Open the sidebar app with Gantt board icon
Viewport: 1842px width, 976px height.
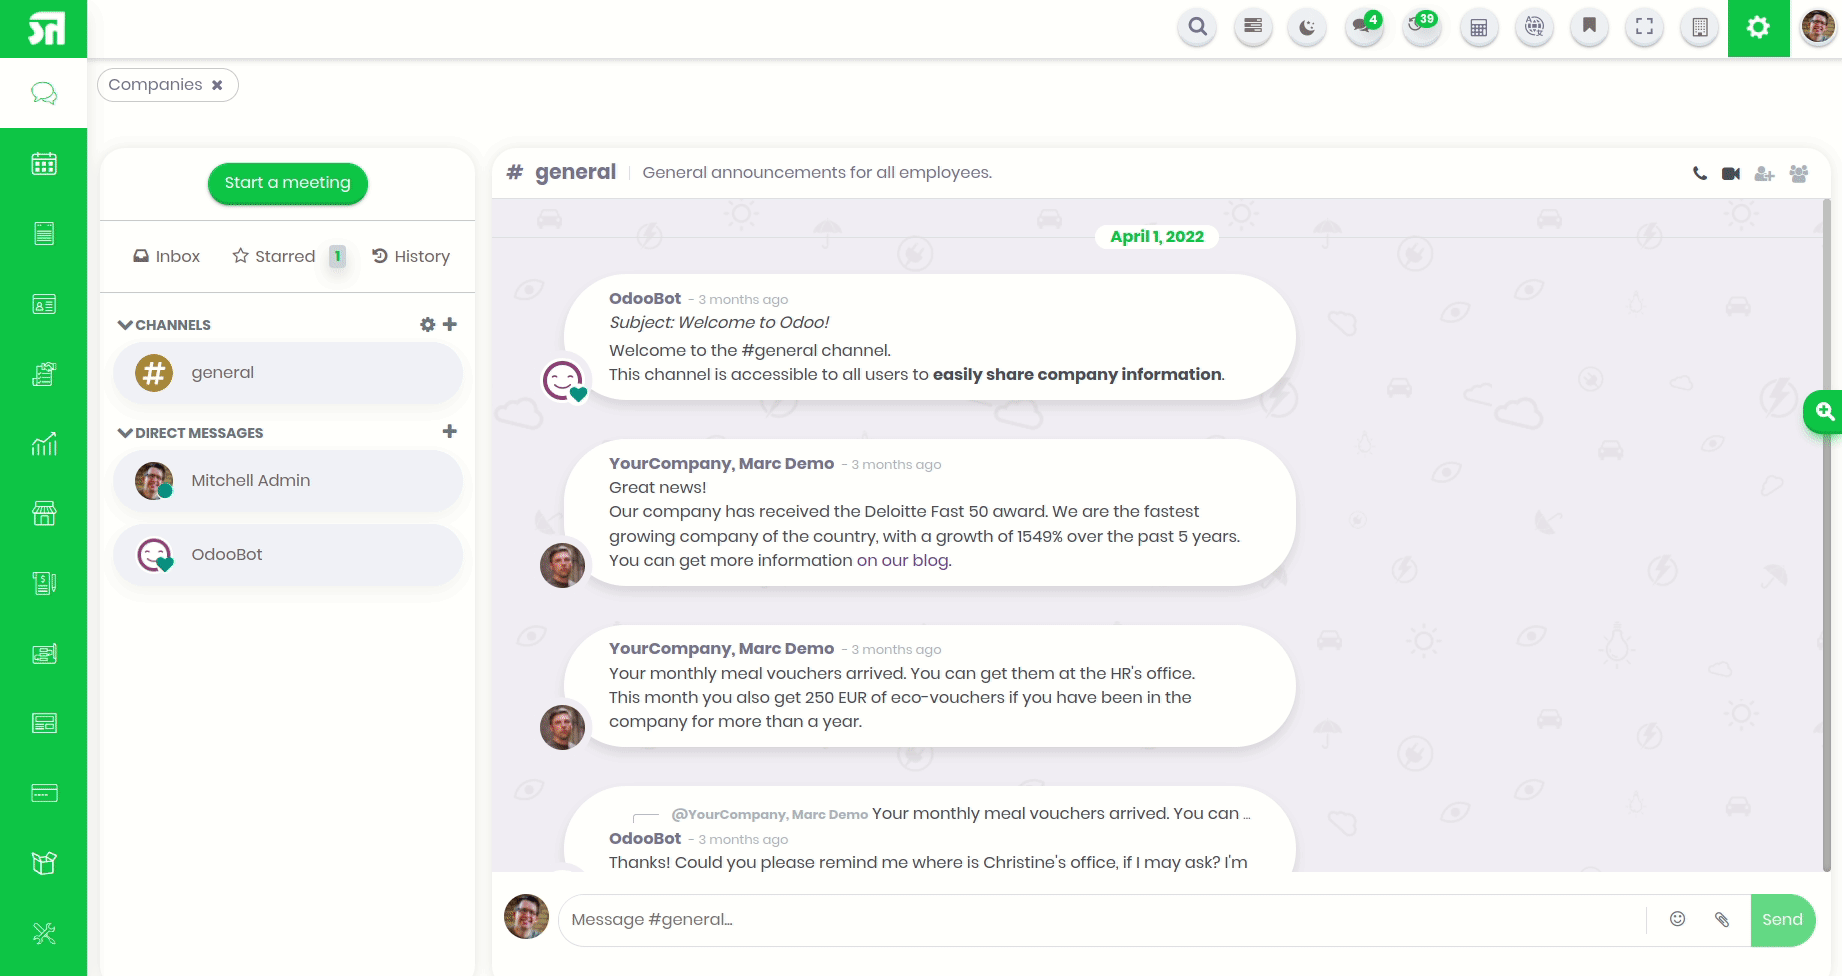44,653
